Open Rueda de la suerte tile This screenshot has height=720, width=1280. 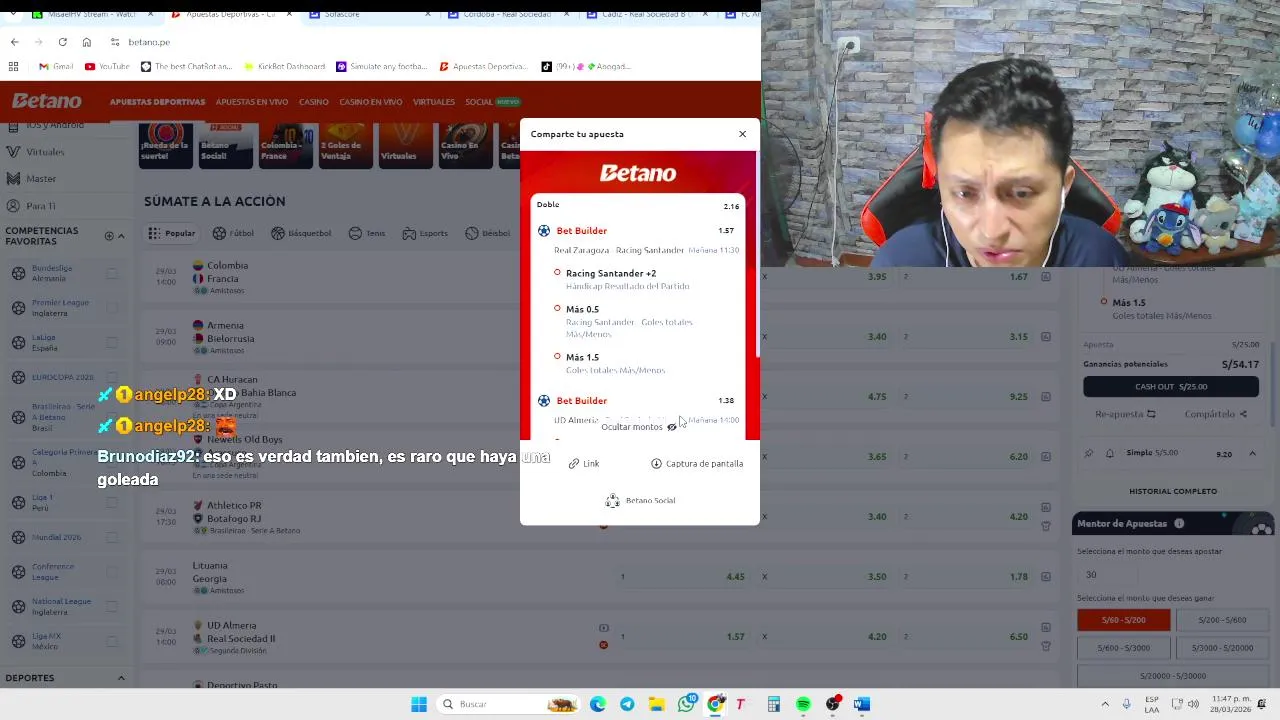coord(166,145)
